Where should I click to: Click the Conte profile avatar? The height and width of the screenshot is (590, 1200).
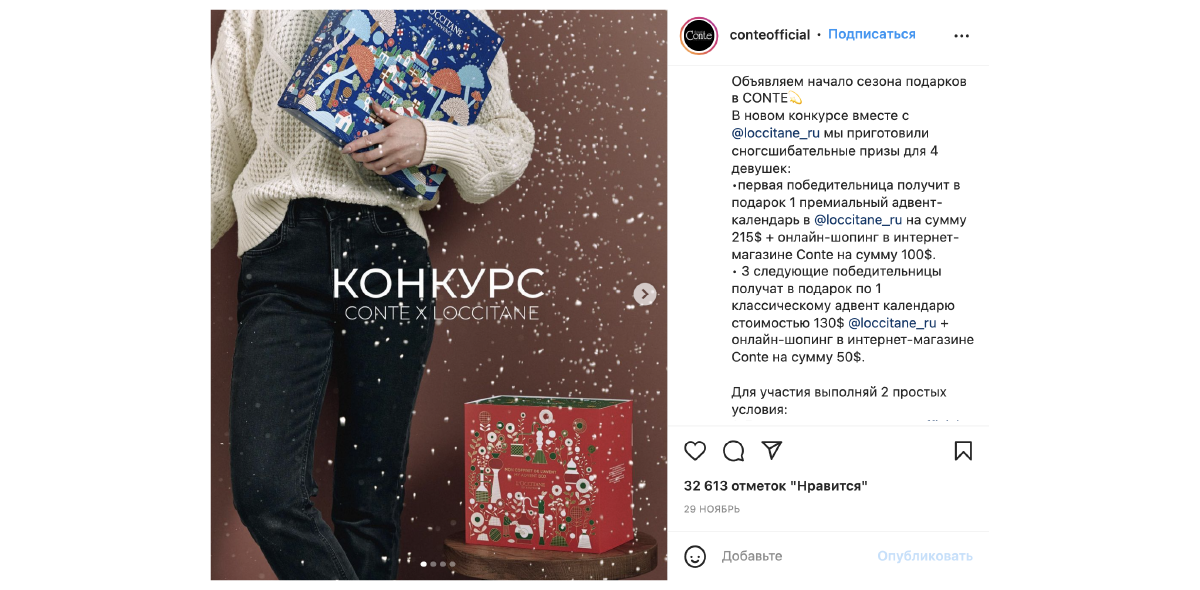tap(699, 36)
